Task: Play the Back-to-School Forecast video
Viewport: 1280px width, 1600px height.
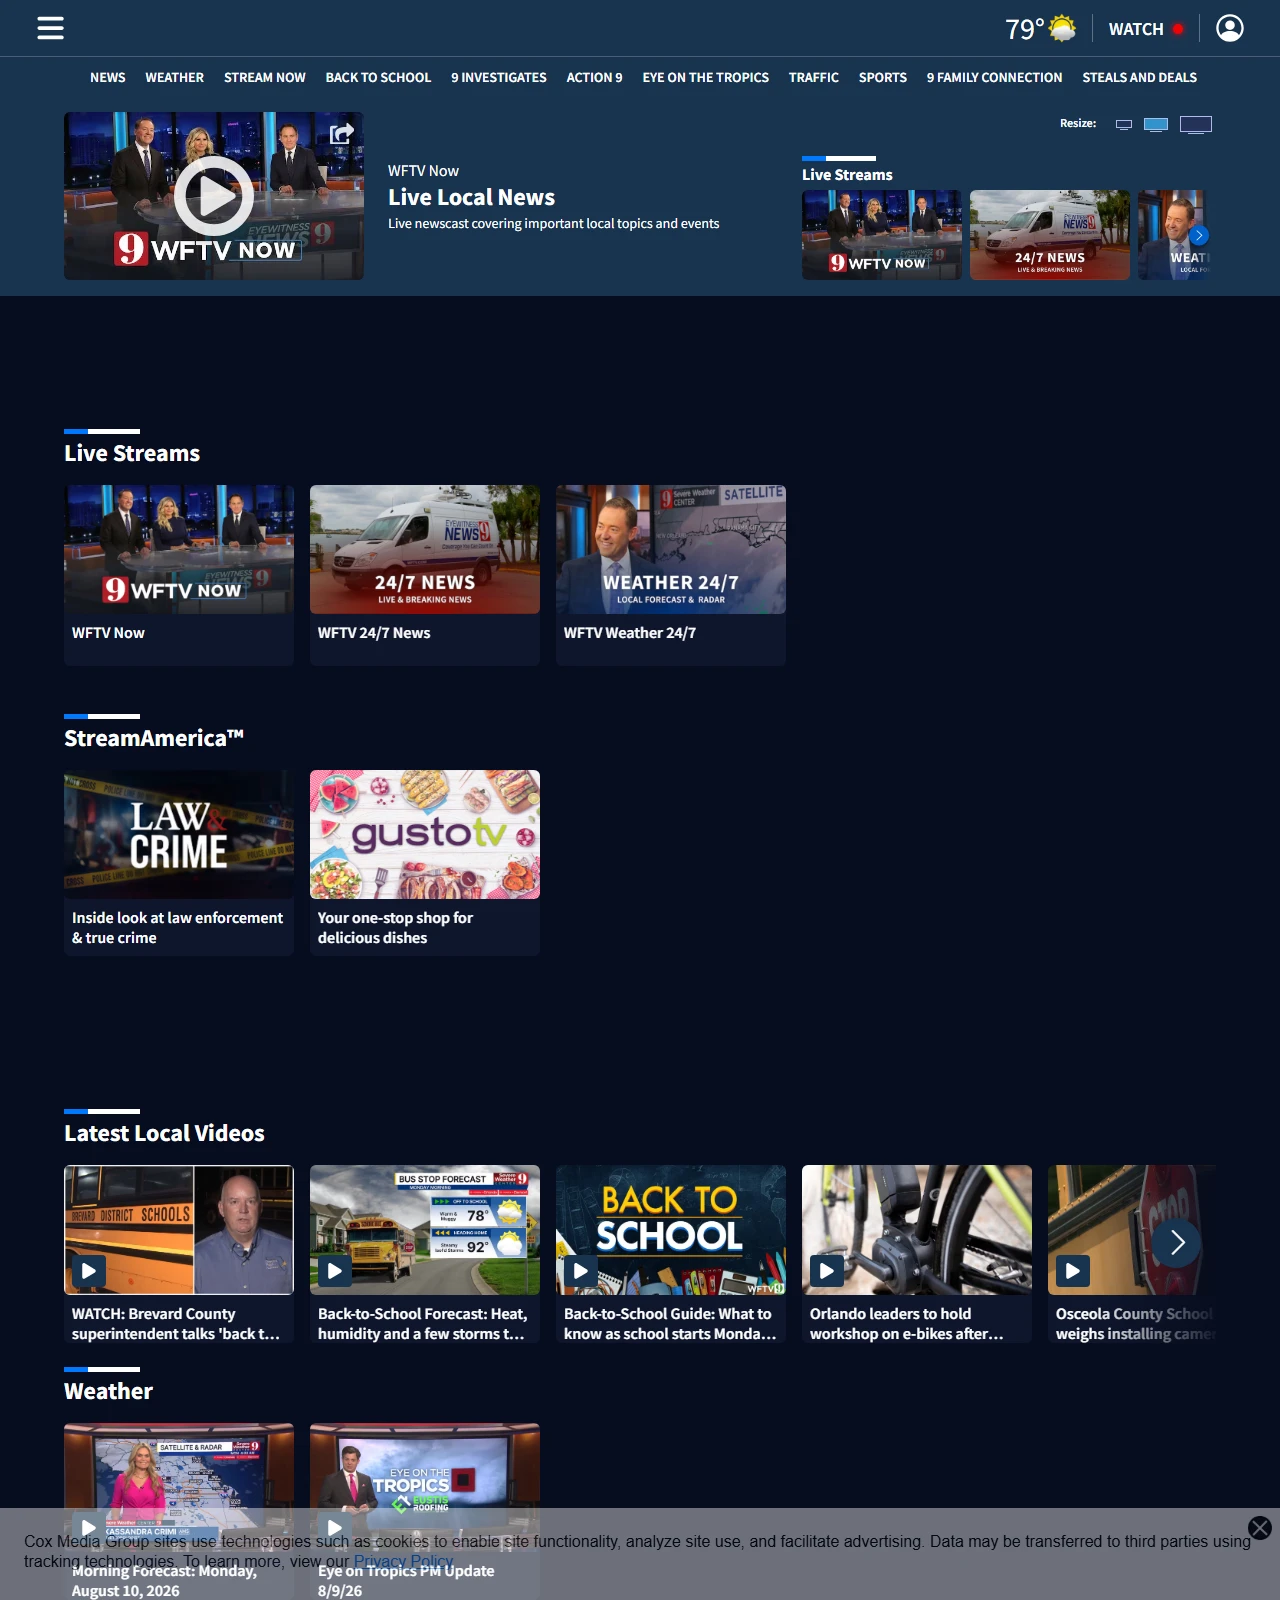Action: click(425, 1254)
